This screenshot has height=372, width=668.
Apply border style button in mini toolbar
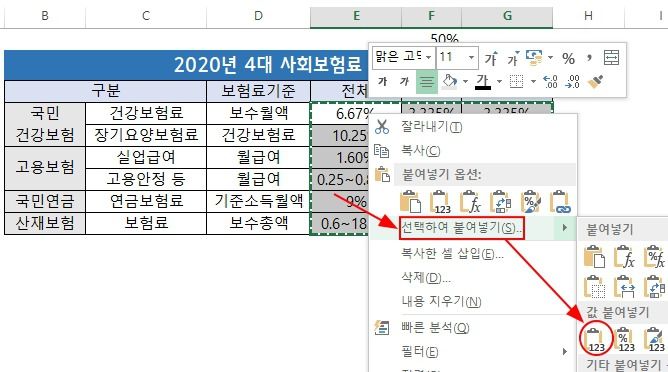point(516,81)
